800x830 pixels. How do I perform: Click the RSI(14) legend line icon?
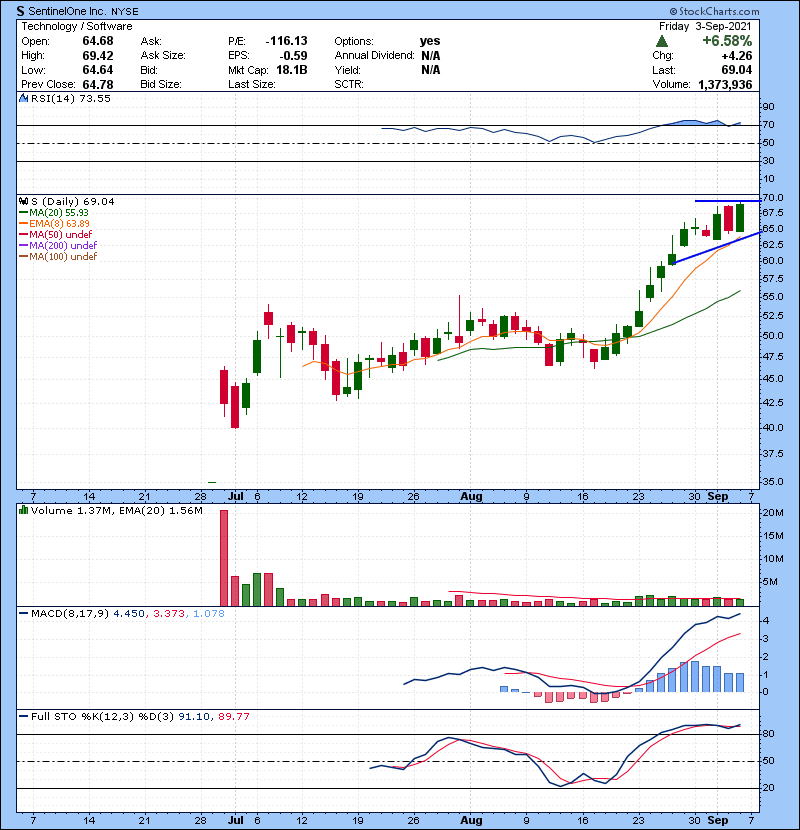[x=24, y=99]
